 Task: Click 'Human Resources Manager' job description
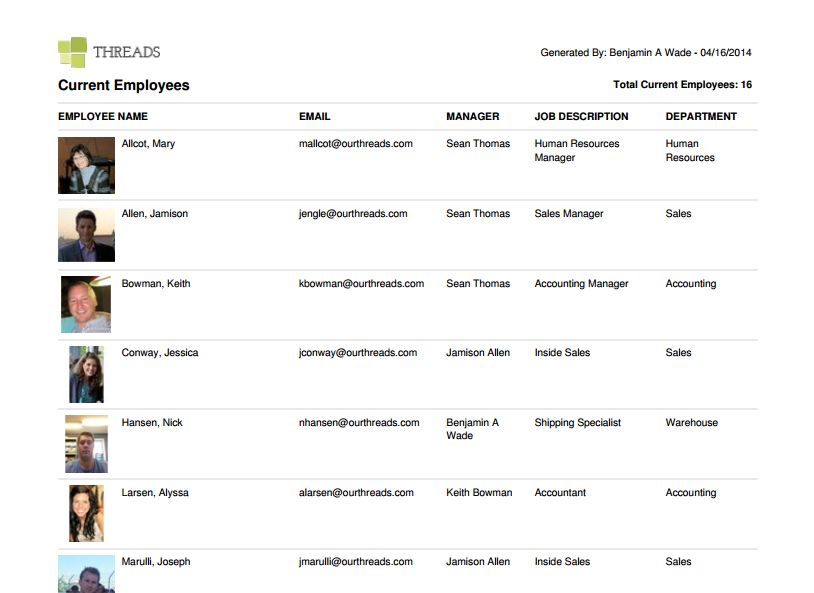577,151
